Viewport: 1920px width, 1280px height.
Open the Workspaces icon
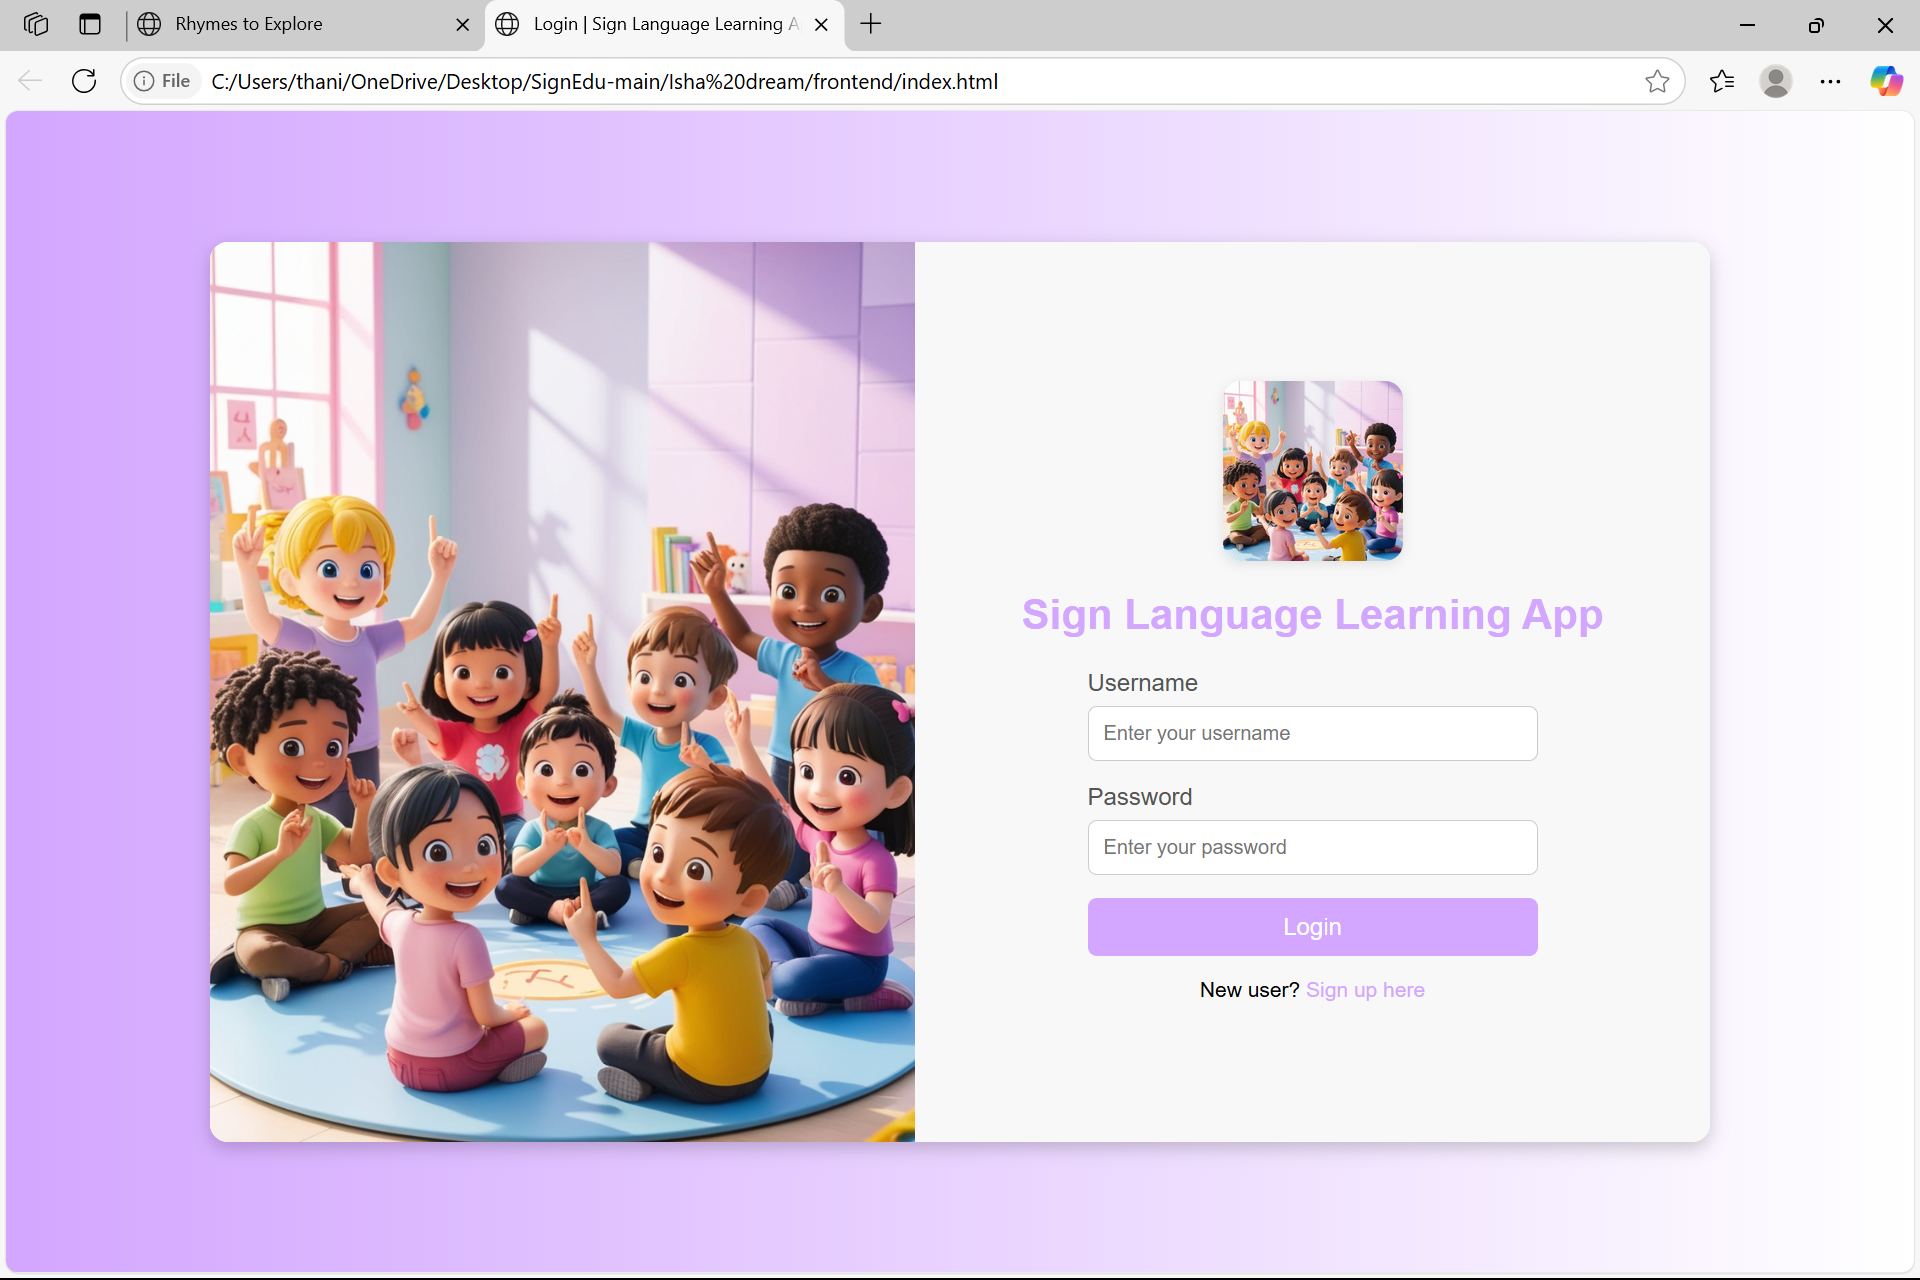pos(36,24)
